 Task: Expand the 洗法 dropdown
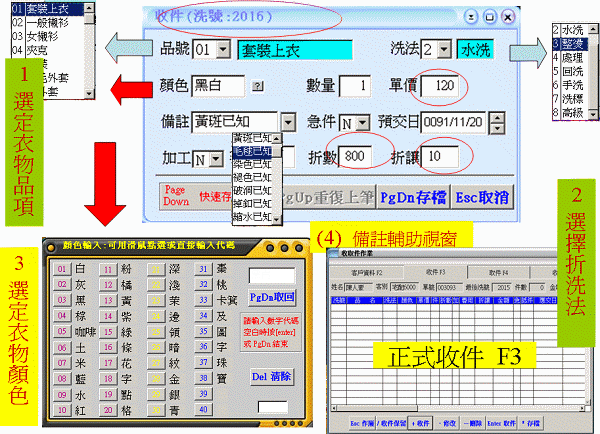[444, 48]
